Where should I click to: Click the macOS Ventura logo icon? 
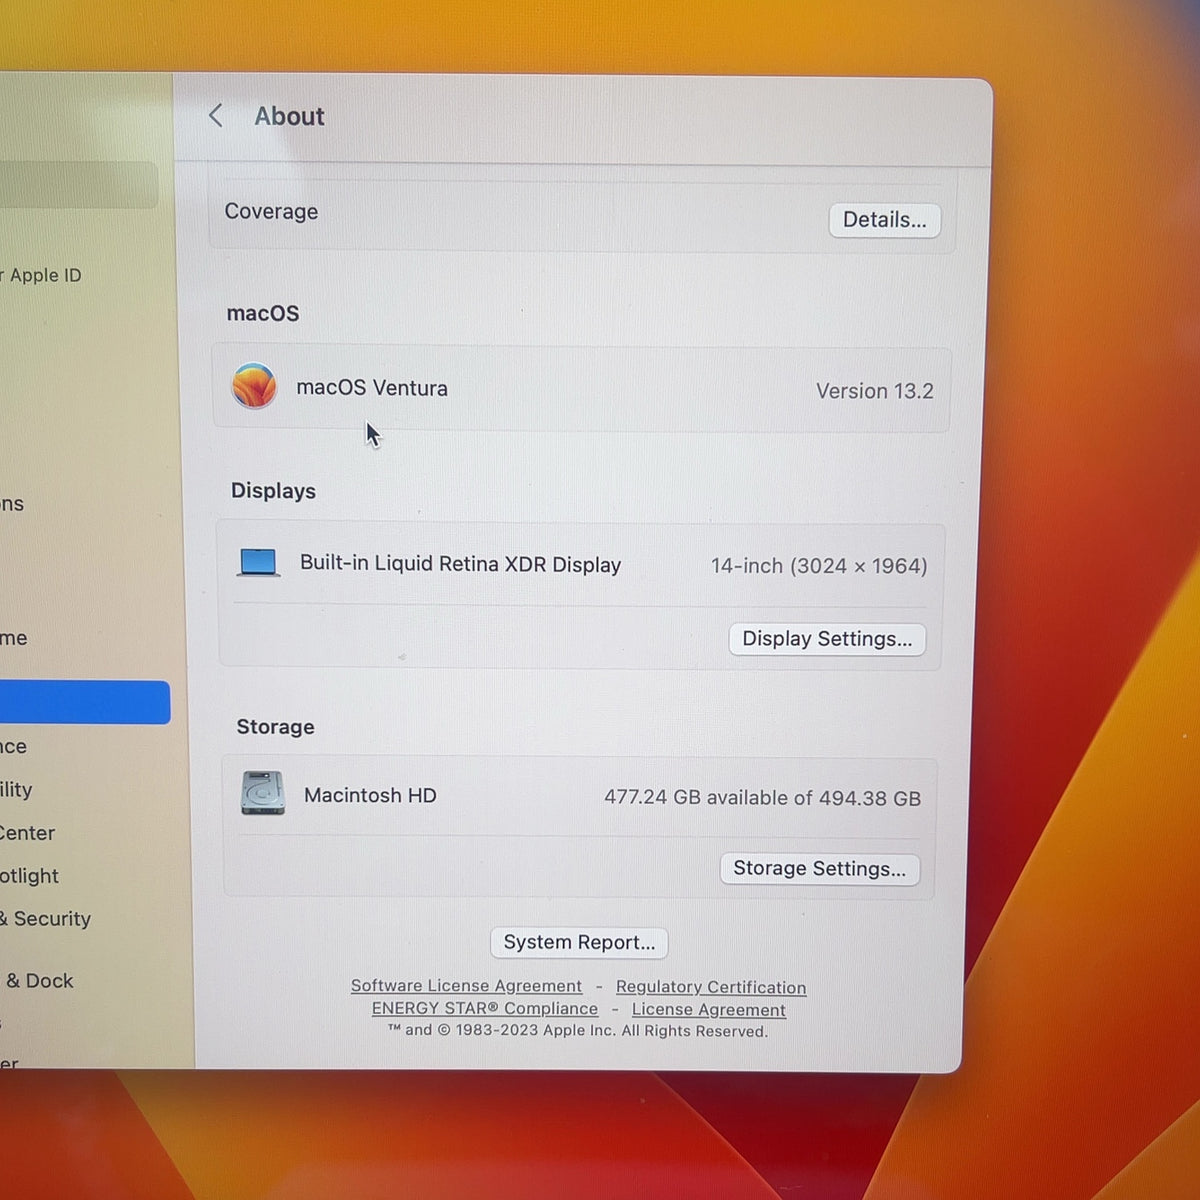[x=254, y=386]
